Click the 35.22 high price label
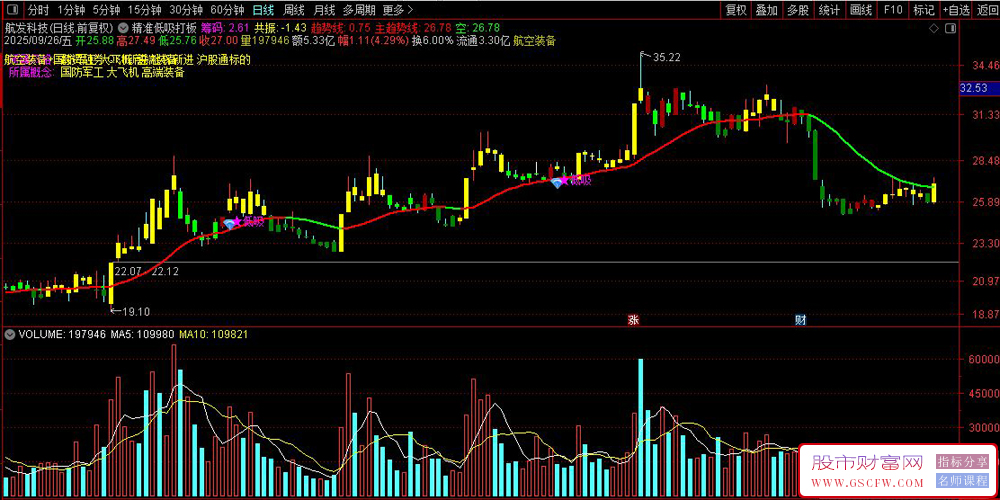Screen dimensions: 1000x500 point(667,57)
